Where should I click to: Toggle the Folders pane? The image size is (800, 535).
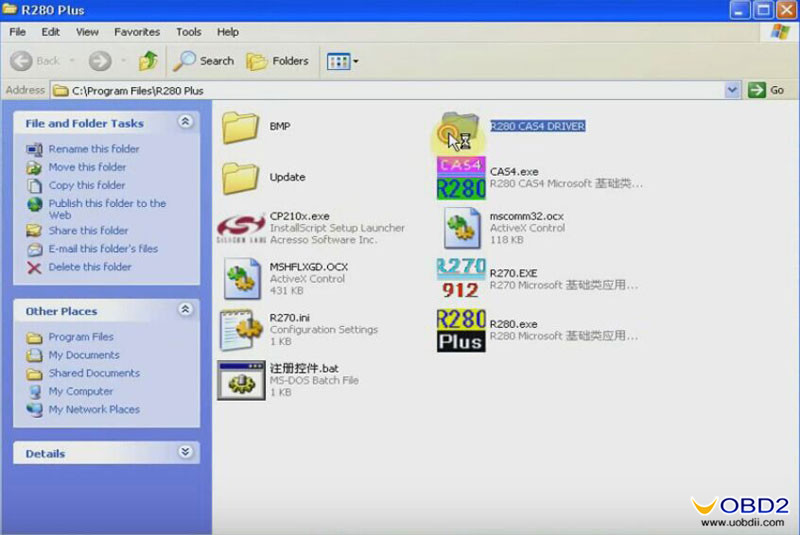coord(278,61)
